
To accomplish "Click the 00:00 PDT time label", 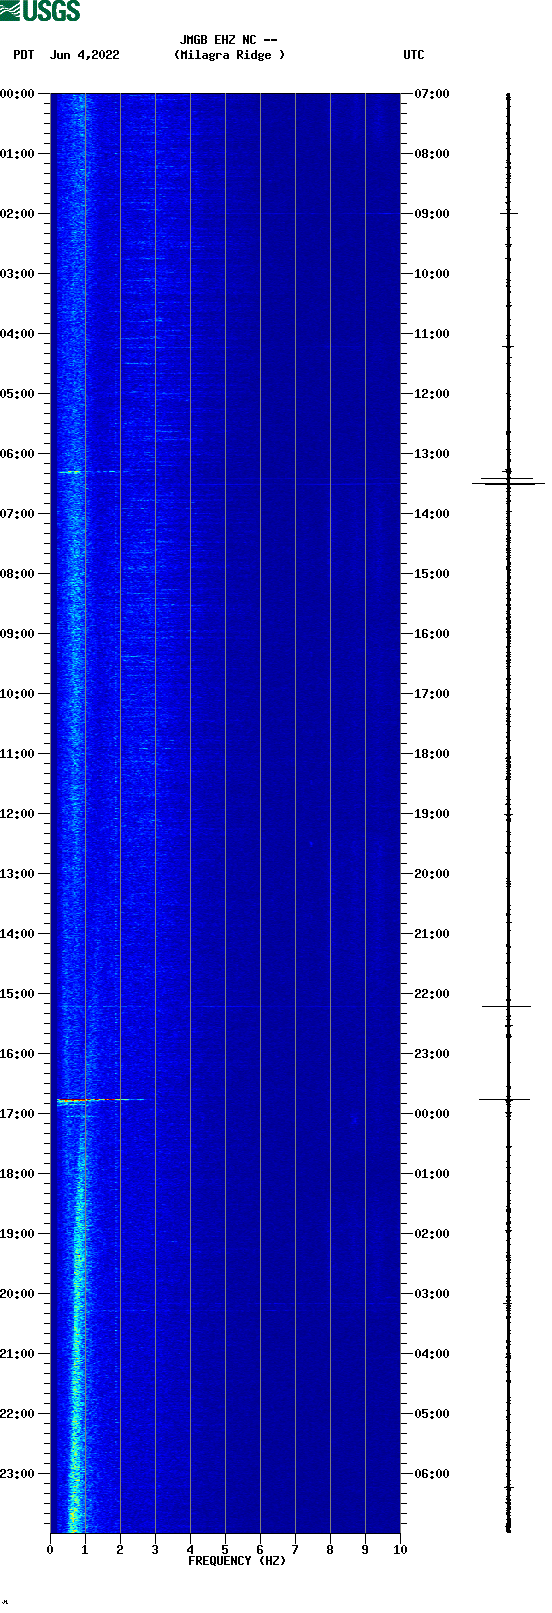I will click(x=18, y=94).
